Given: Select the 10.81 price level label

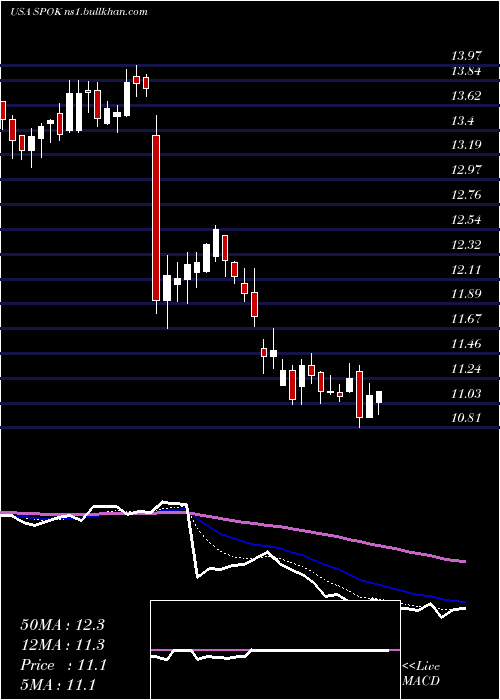Looking at the screenshot, I should coord(466,418).
